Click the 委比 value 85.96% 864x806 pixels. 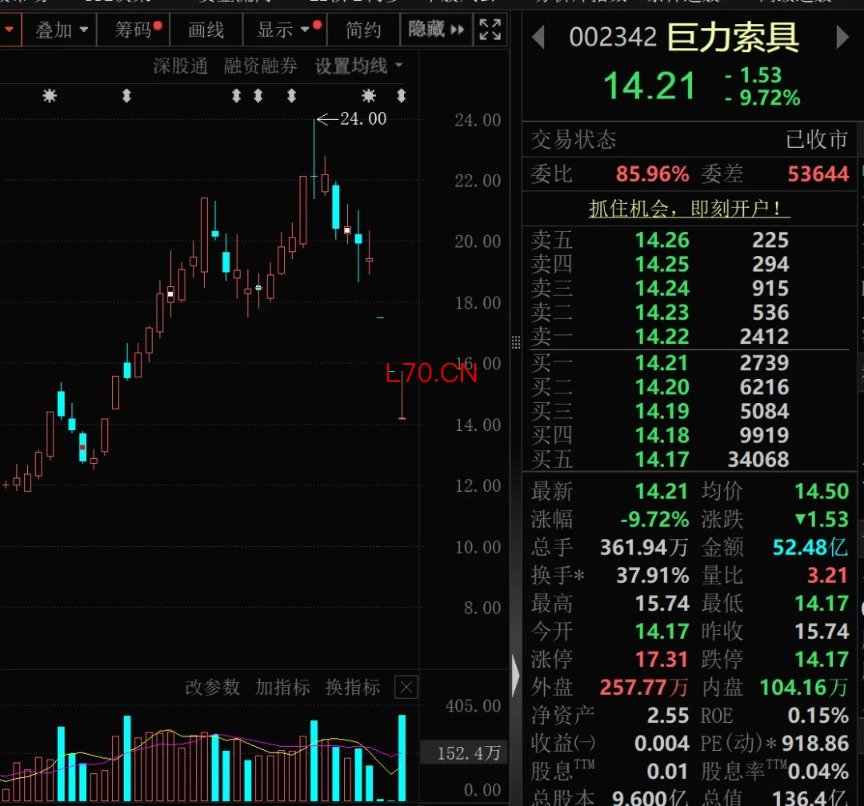(x=652, y=174)
